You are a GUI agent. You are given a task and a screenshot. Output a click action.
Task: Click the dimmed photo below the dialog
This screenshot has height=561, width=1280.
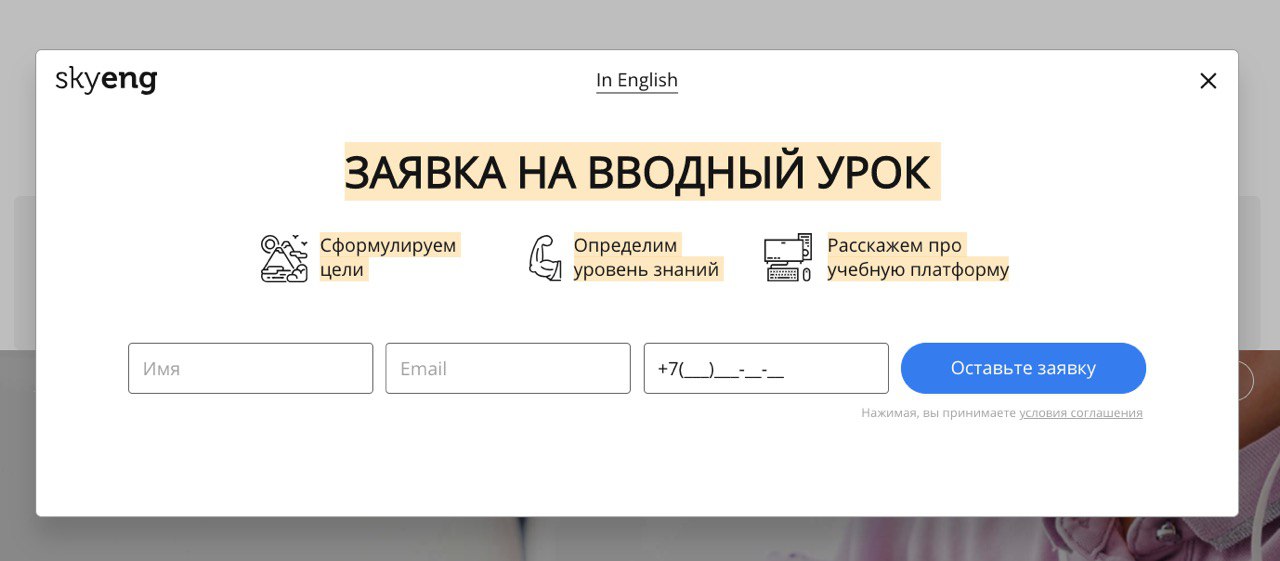click(x=640, y=539)
